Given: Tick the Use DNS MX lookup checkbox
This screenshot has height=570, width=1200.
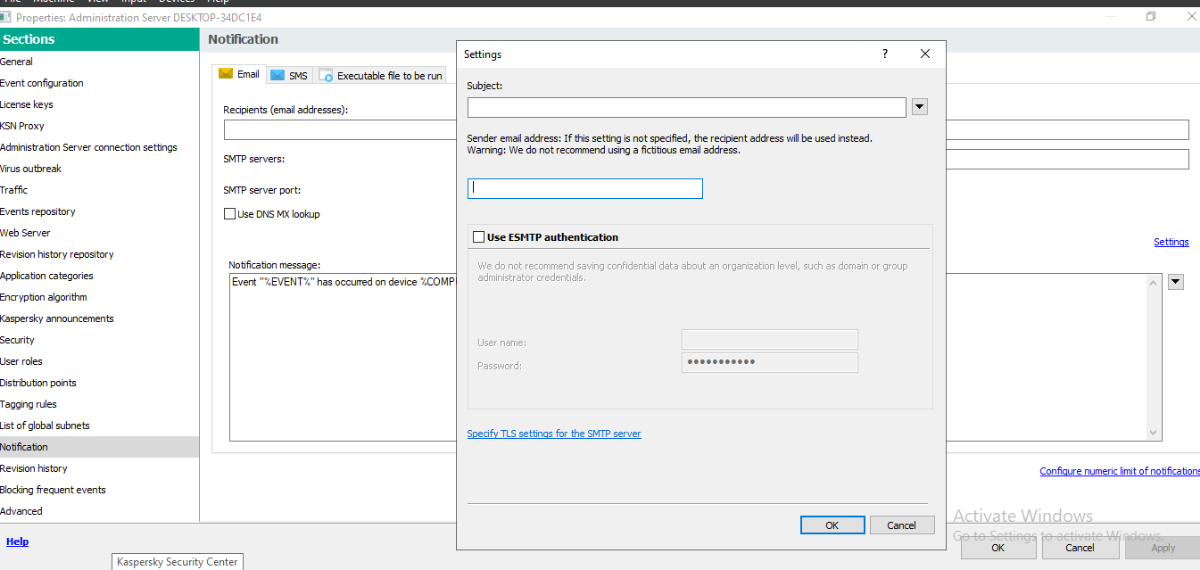Looking at the screenshot, I should [x=230, y=214].
